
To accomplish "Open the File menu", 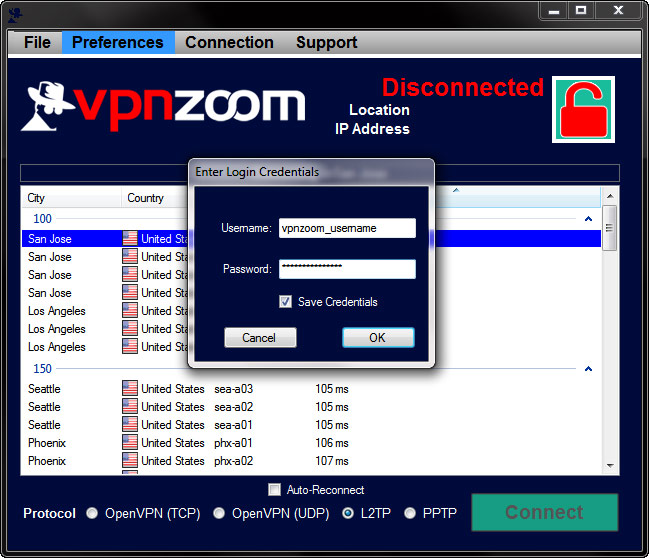I will click(x=37, y=42).
